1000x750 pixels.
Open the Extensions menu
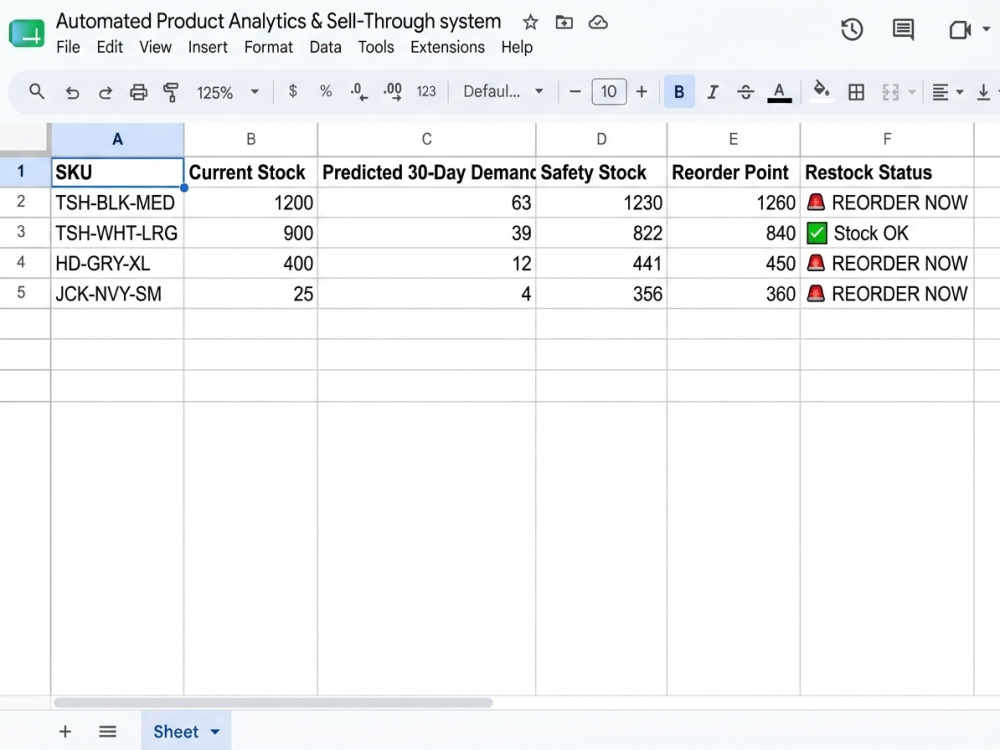[447, 47]
